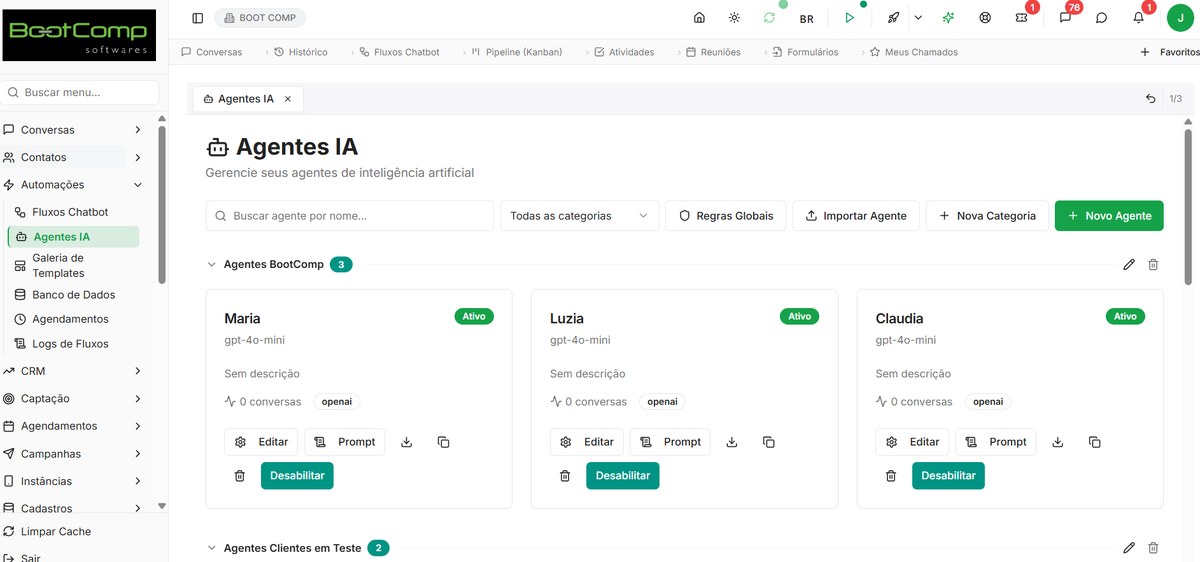This screenshot has width=1200, height=562.
Task: Duplicate the Luzia agent
Action: coord(769,442)
